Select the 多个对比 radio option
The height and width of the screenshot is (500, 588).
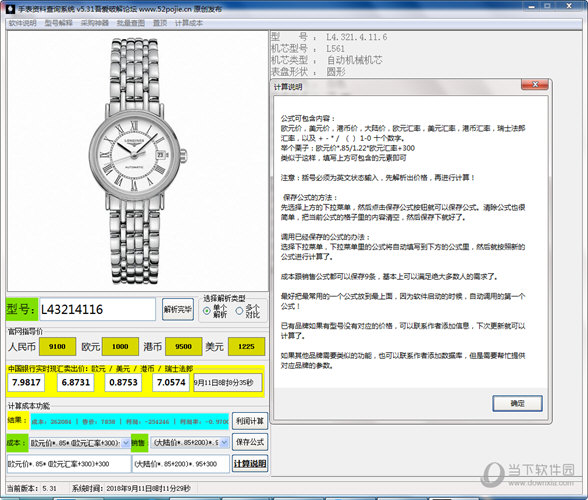[248, 311]
